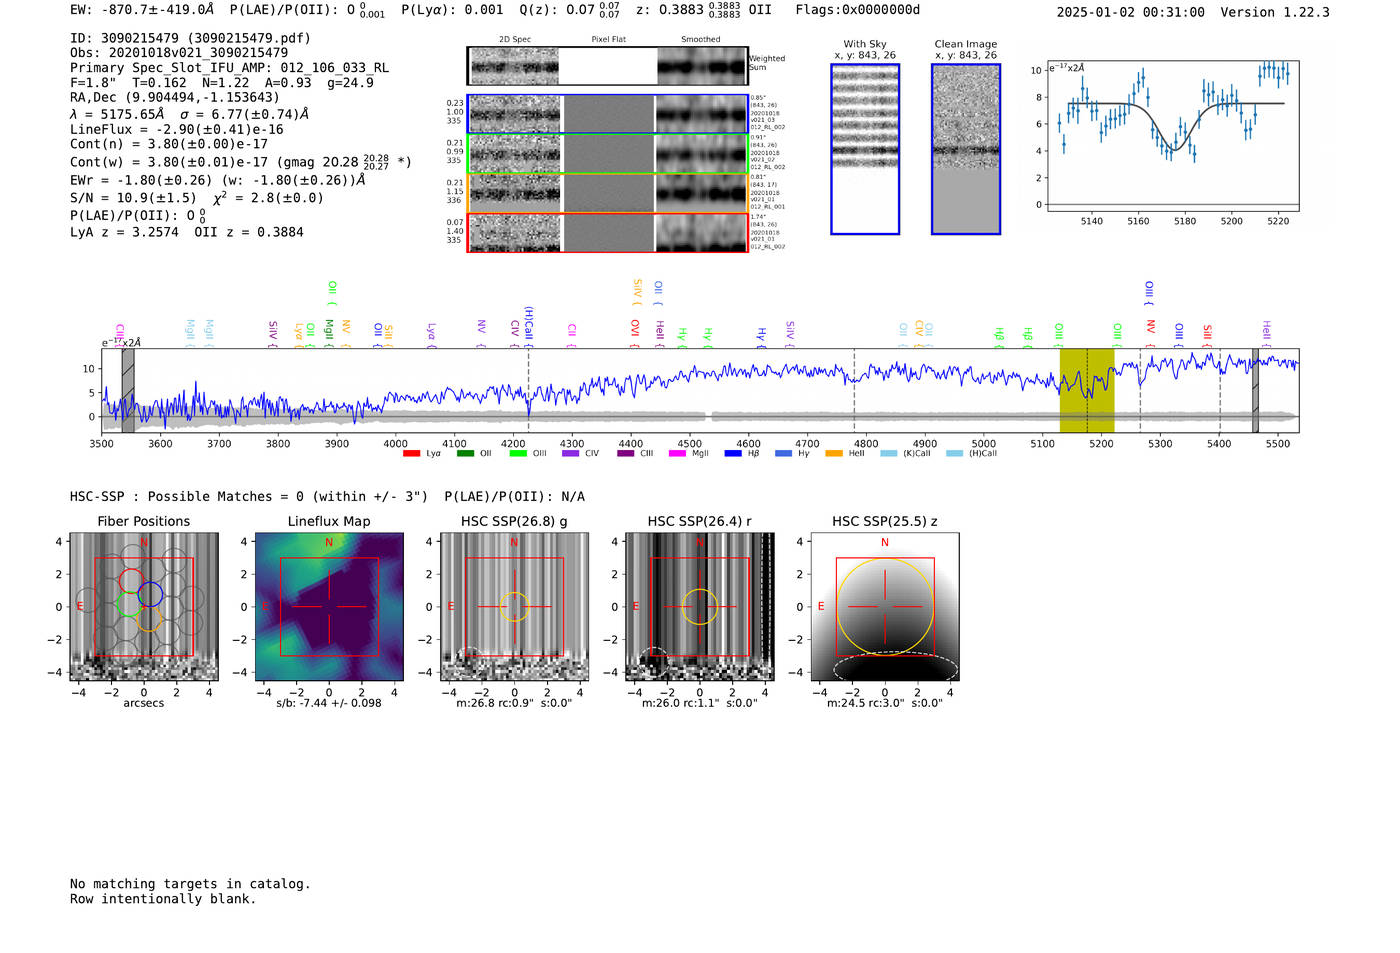Viewport: 1400px width, 953px height.
Task: Click the text "ID: 3090215479 (3090215479.pdf)"
Action: (x=190, y=38)
